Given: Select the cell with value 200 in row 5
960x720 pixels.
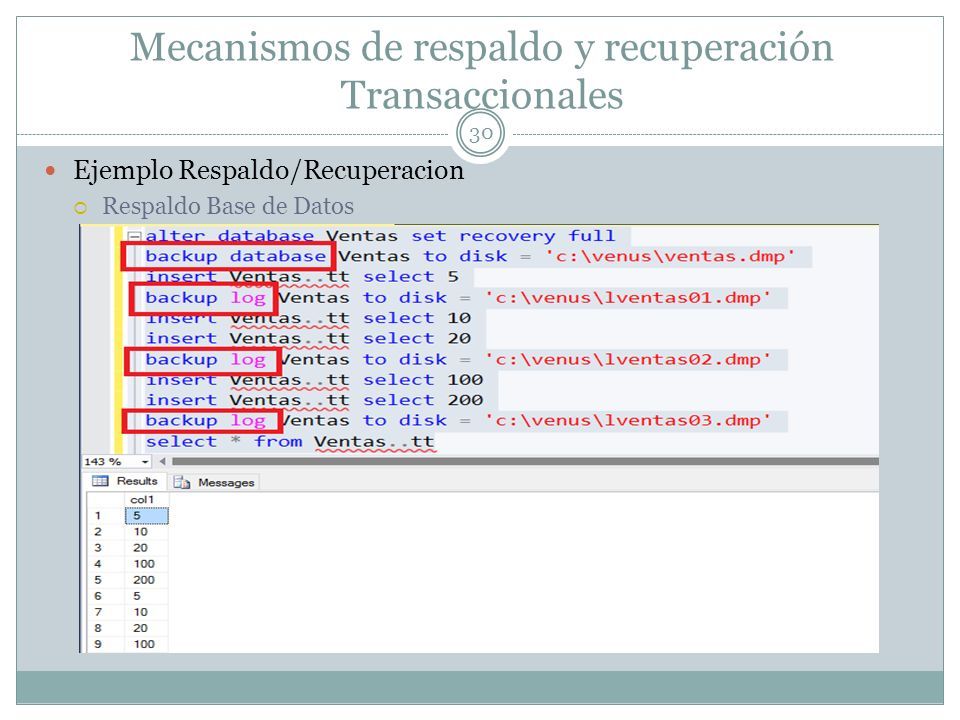Looking at the screenshot, I should click(x=146, y=579).
